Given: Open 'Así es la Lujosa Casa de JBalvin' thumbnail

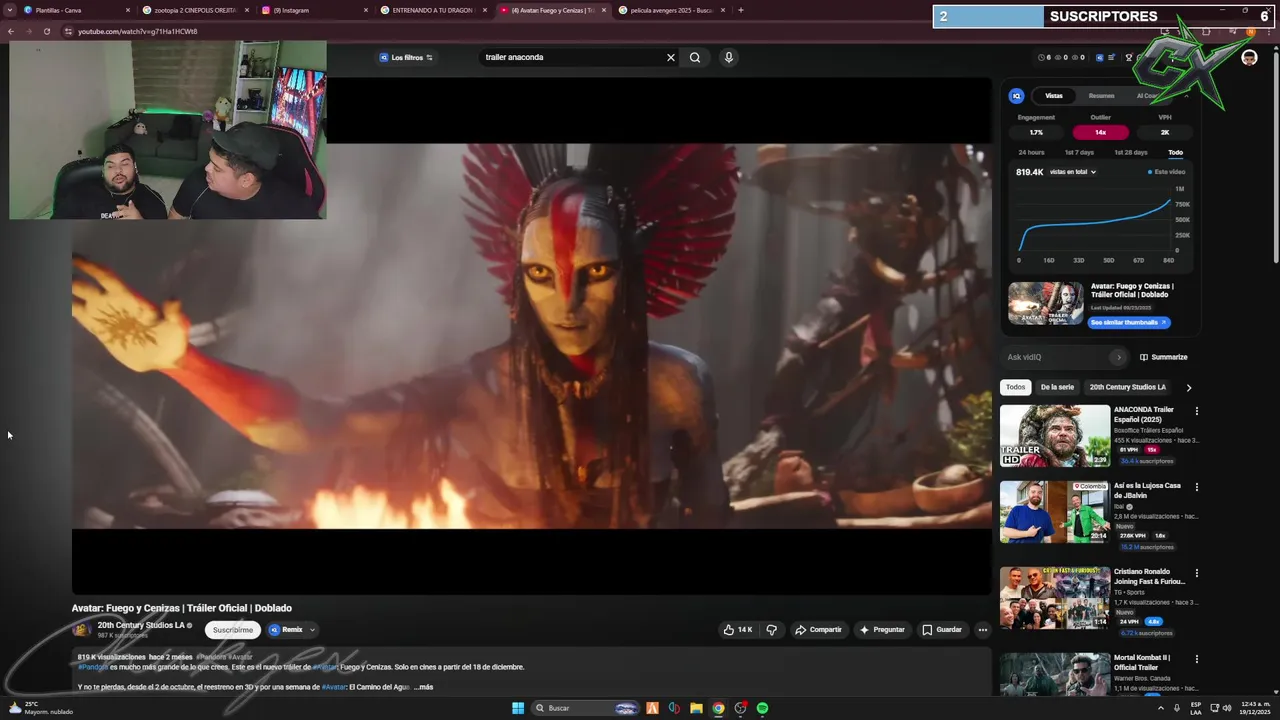Looking at the screenshot, I should point(1055,512).
